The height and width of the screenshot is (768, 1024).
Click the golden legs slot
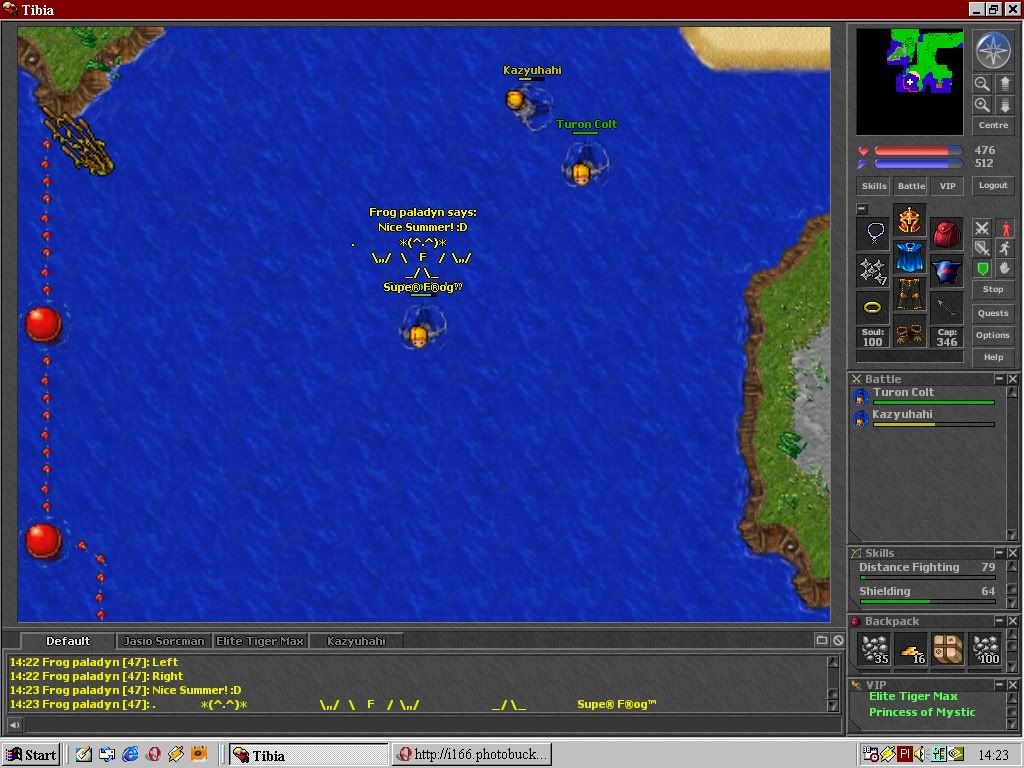tap(909, 294)
